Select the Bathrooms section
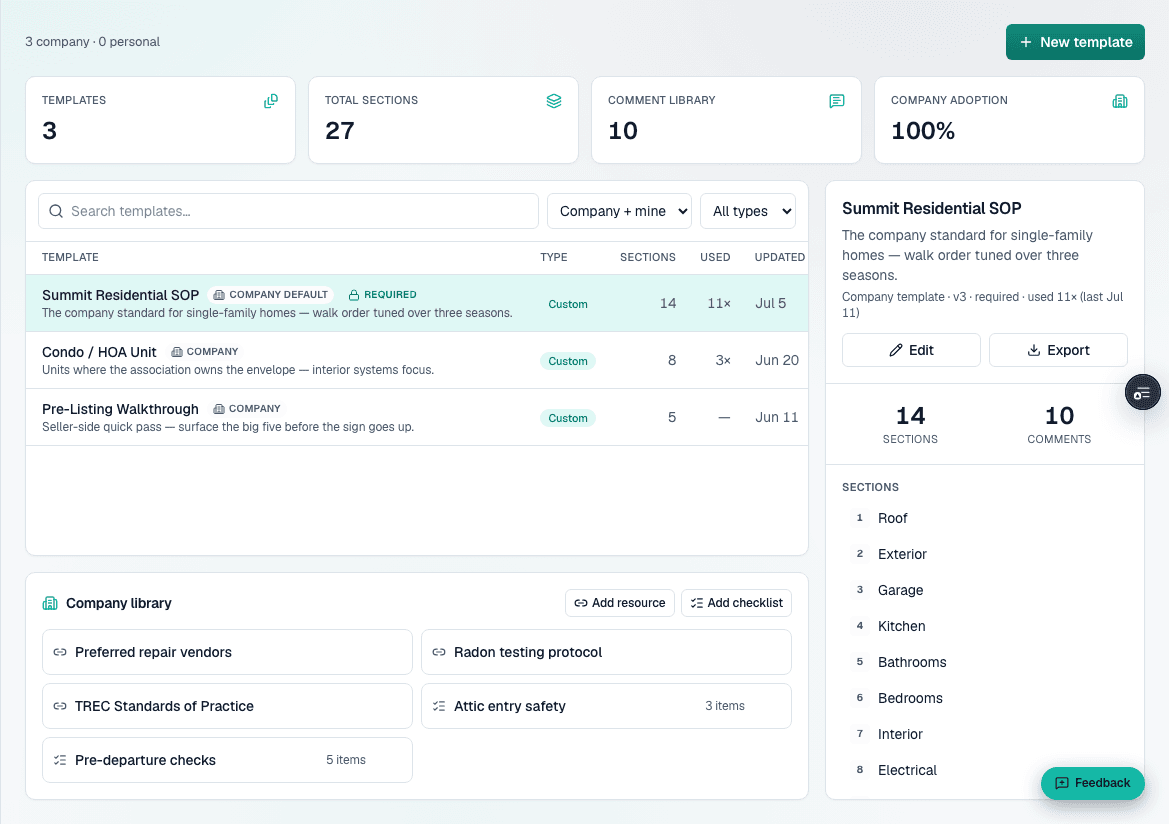This screenshot has height=824, width=1169. tap(984, 662)
